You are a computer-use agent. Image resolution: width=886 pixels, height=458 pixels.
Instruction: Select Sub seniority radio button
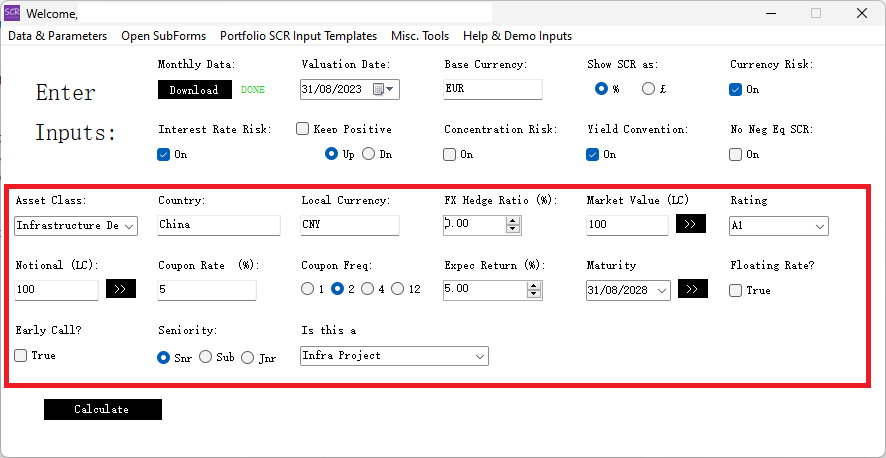point(206,357)
